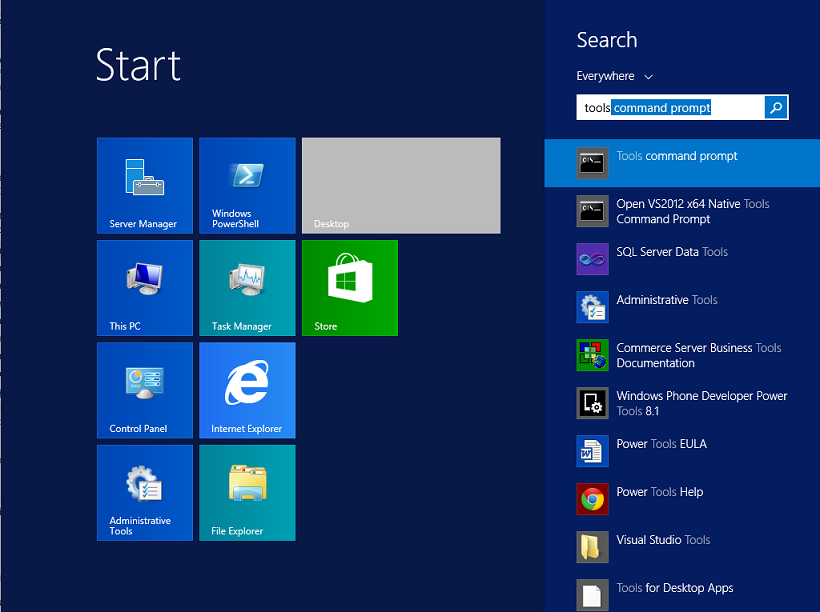Image resolution: width=820 pixels, height=612 pixels.
Task: Click the Power Tools EULA Word icon
Action: pos(593,451)
